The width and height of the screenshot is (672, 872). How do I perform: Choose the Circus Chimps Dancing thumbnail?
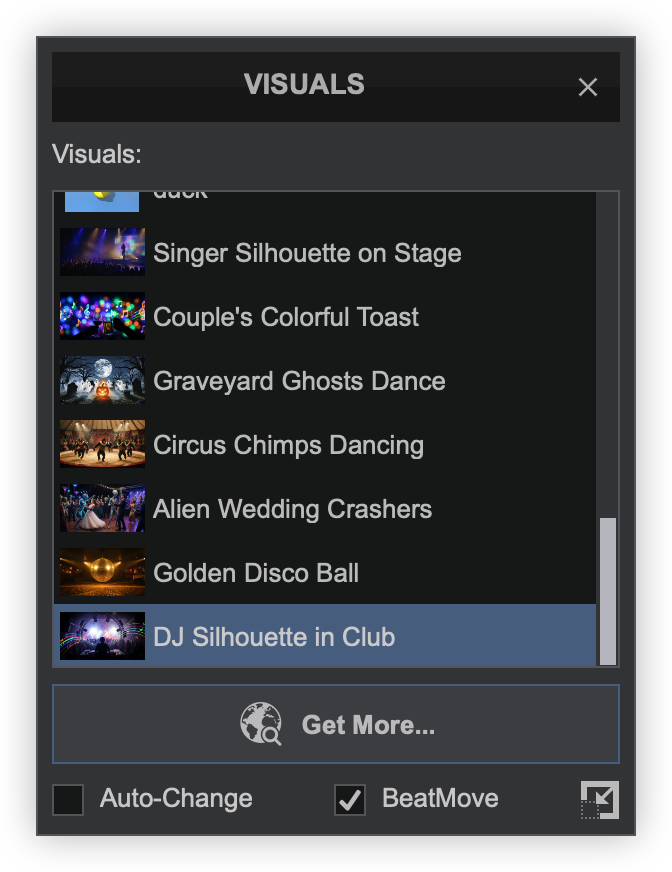point(102,444)
